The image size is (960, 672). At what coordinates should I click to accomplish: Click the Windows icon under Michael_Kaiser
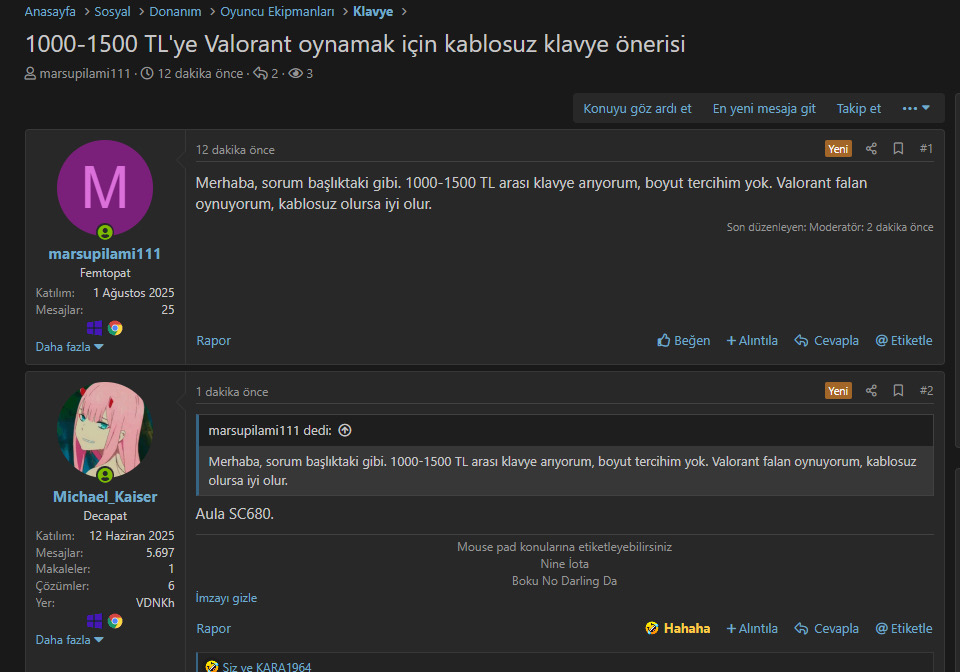pyautogui.click(x=94, y=621)
